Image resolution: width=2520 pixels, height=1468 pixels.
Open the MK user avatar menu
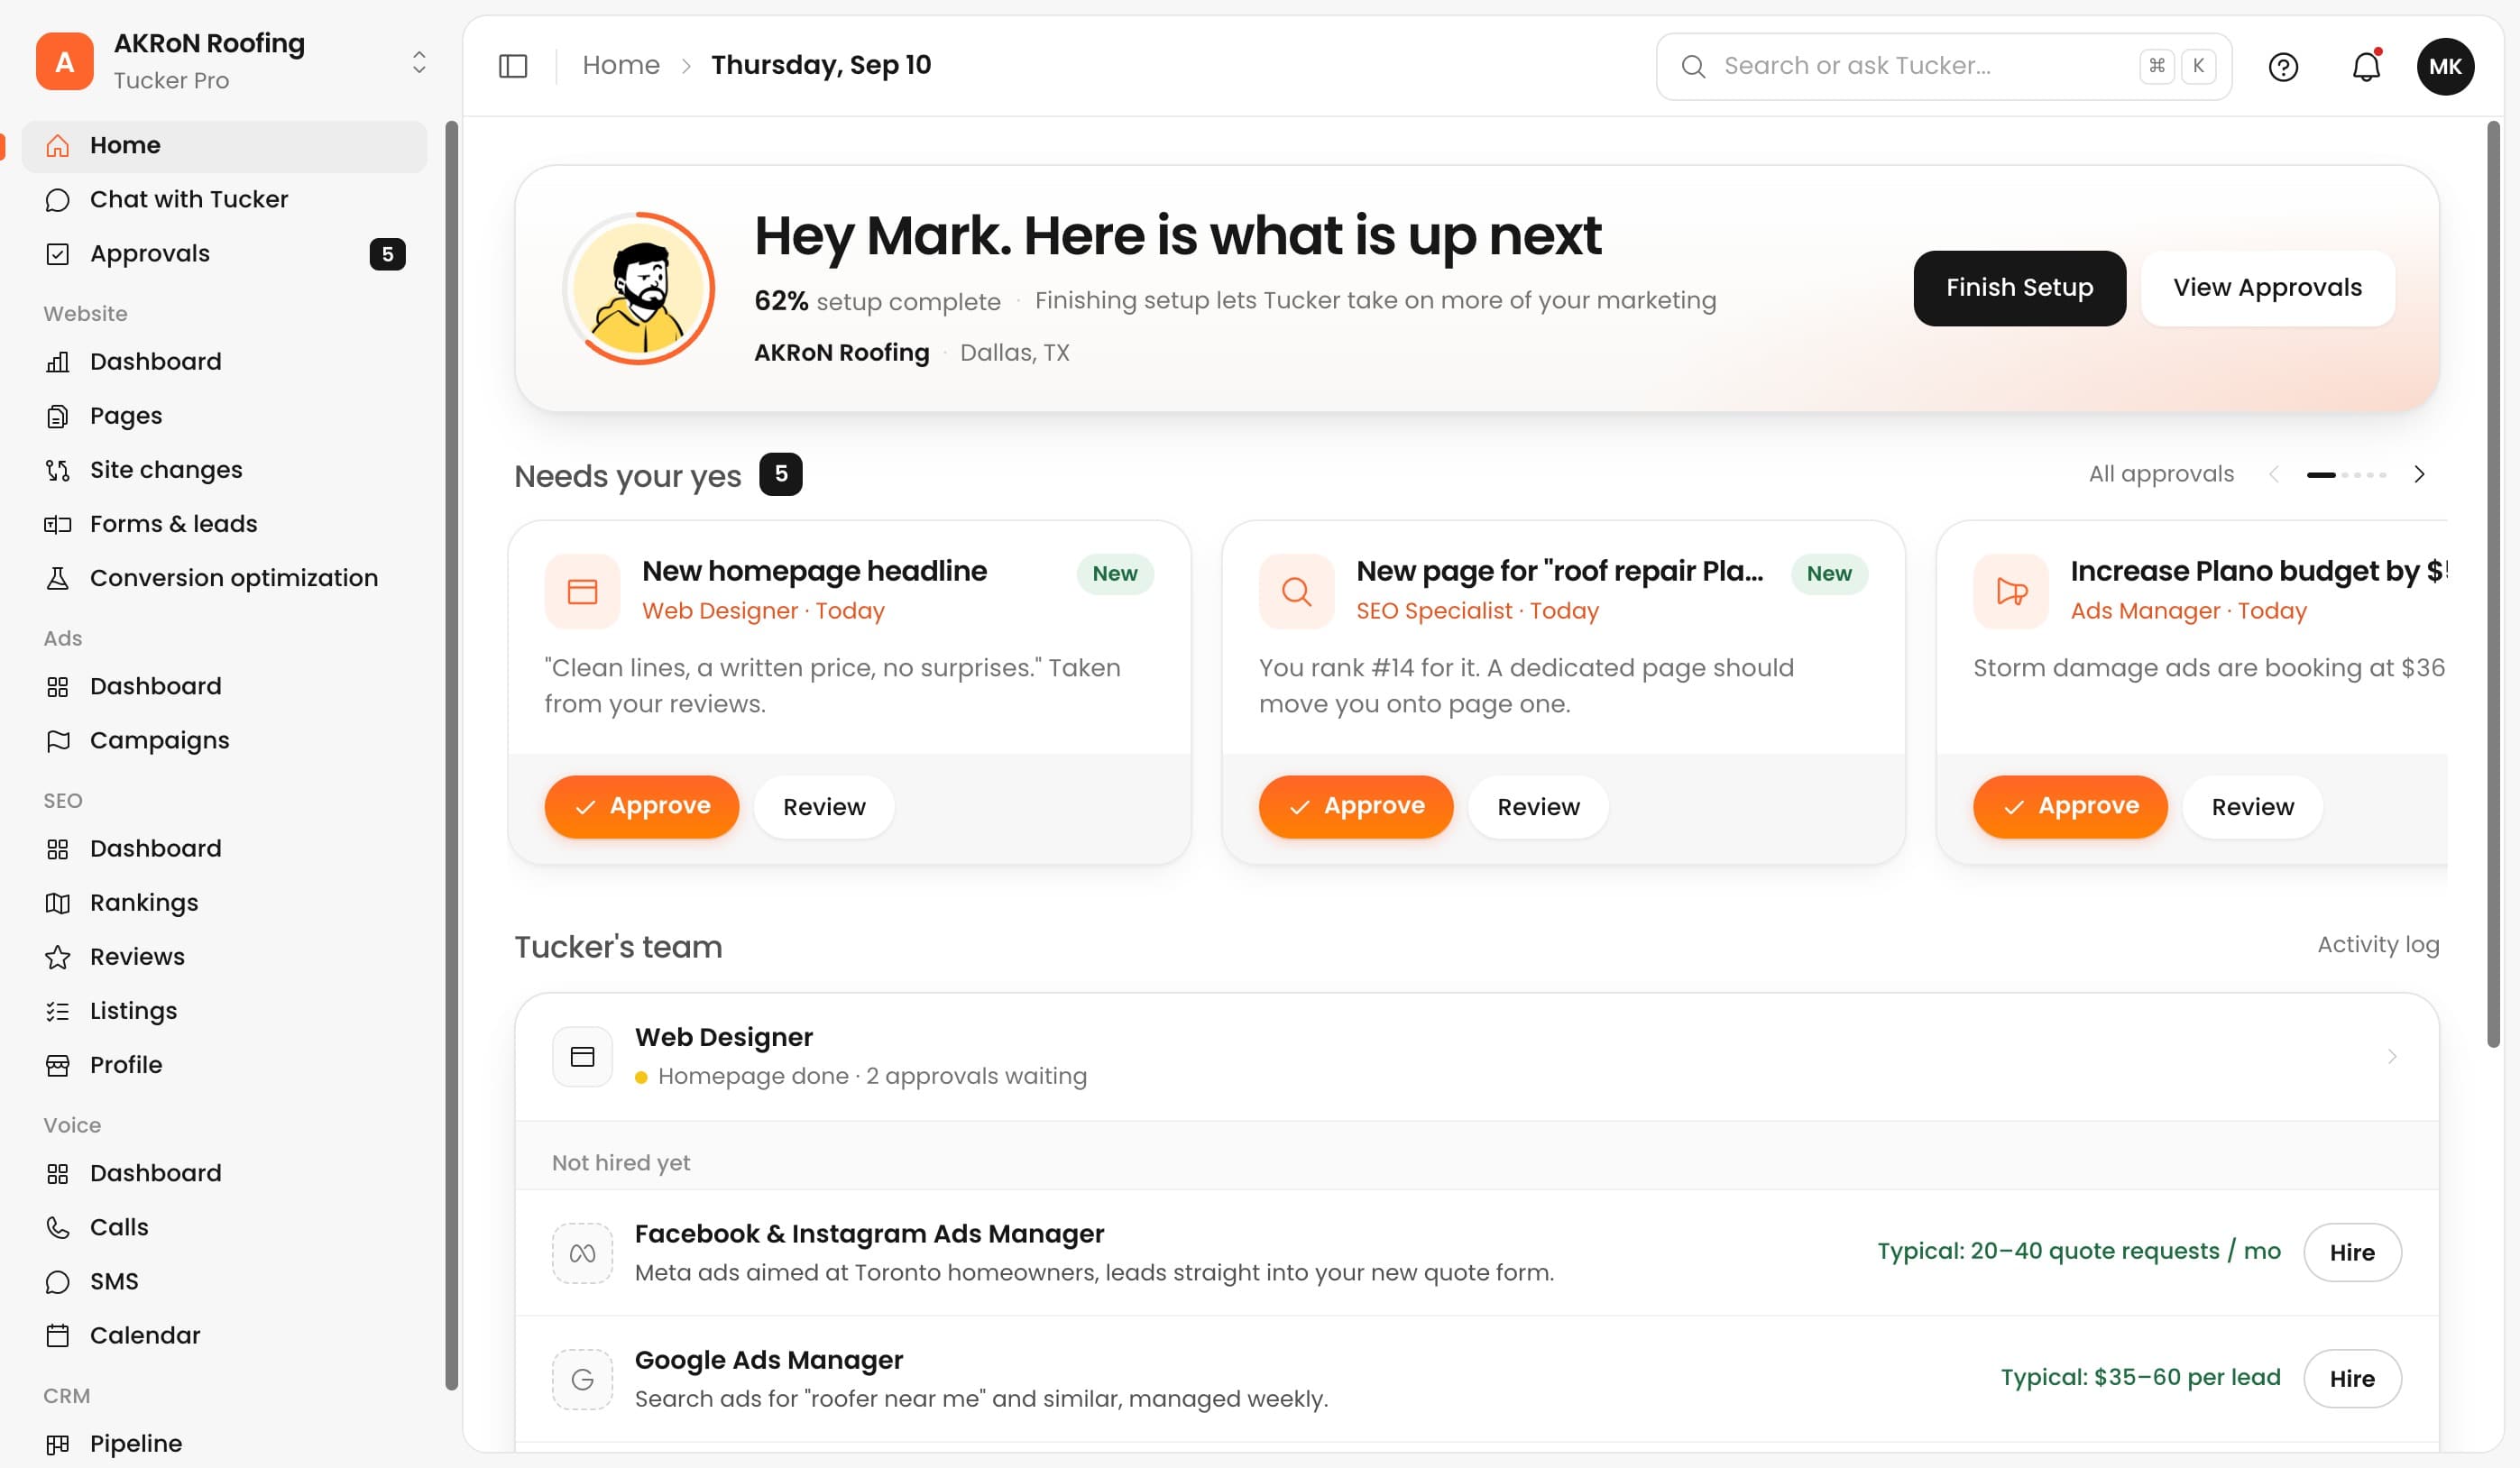[x=2445, y=66]
